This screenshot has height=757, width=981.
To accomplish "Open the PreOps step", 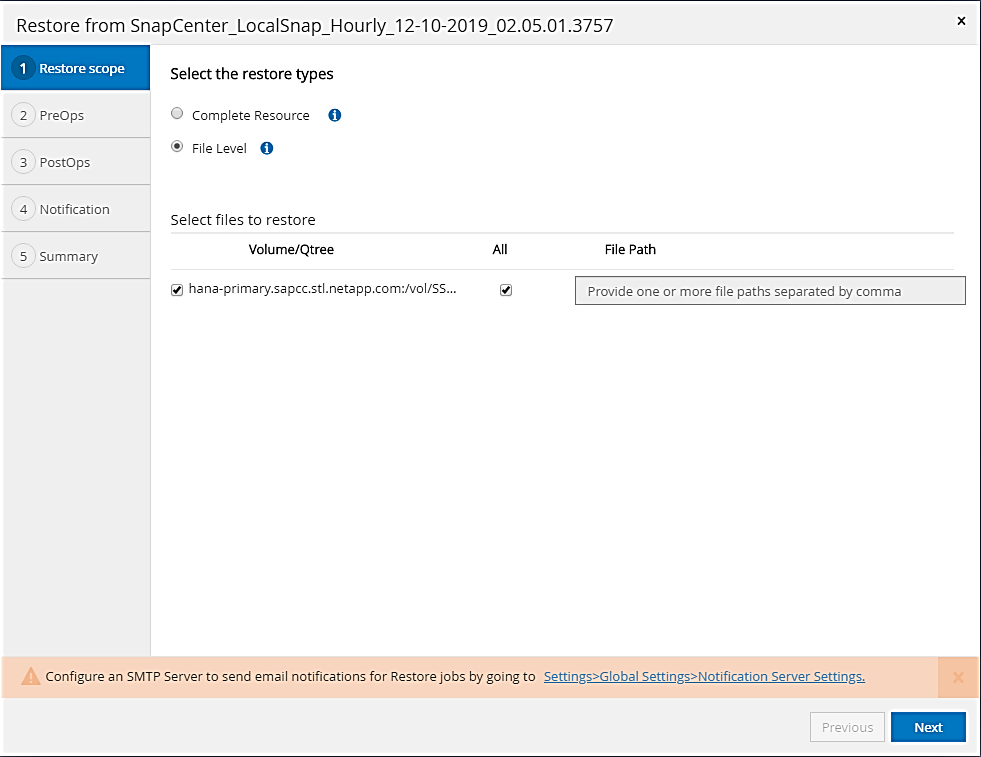I will 62,116.
